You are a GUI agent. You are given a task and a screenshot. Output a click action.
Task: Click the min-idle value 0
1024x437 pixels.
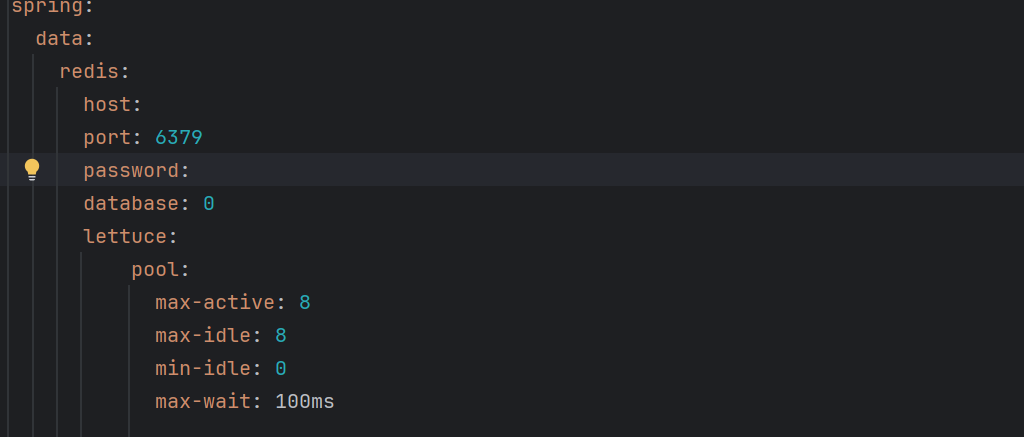point(281,368)
